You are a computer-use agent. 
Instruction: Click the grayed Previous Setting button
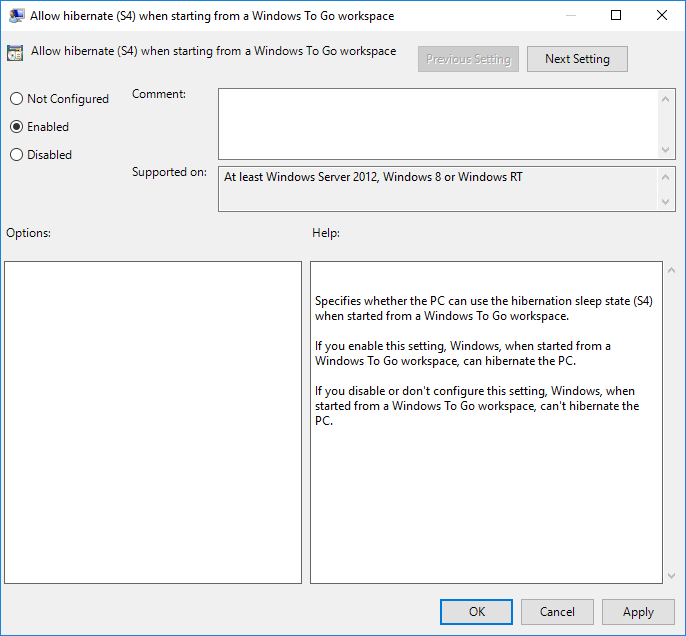[x=468, y=59]
